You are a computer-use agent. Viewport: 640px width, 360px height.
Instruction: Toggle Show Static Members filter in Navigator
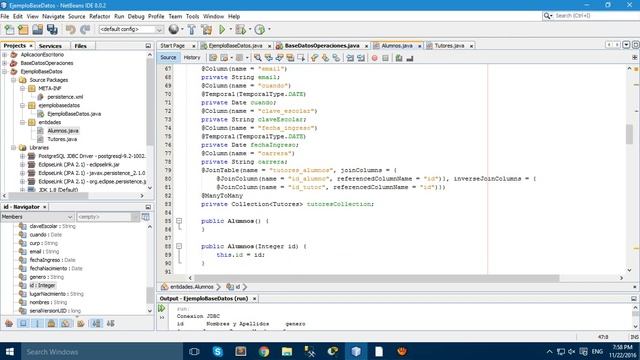(37, 323)
